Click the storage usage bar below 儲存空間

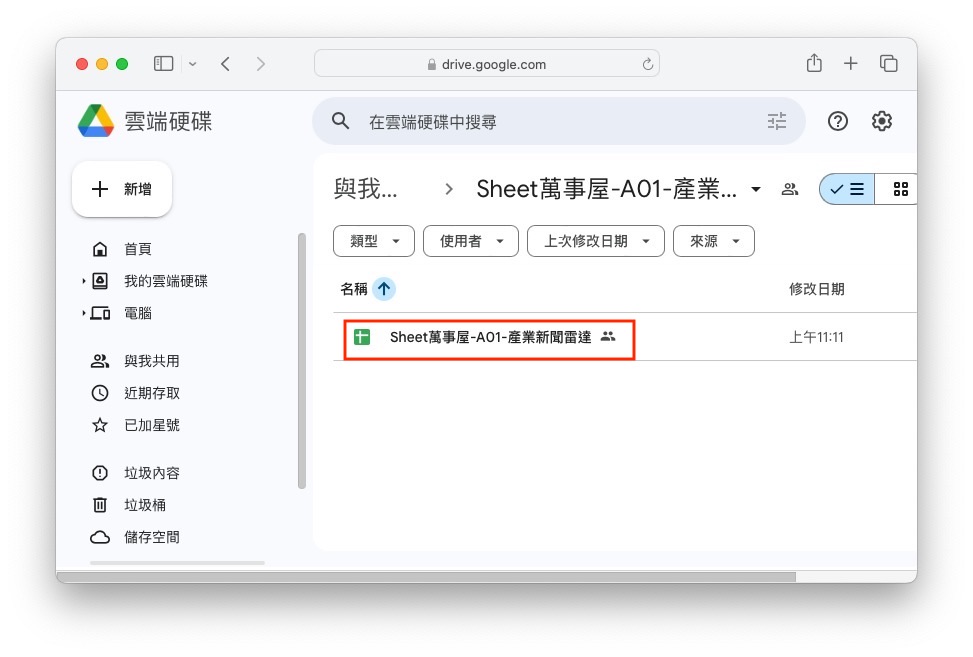(x=177, y=563)
